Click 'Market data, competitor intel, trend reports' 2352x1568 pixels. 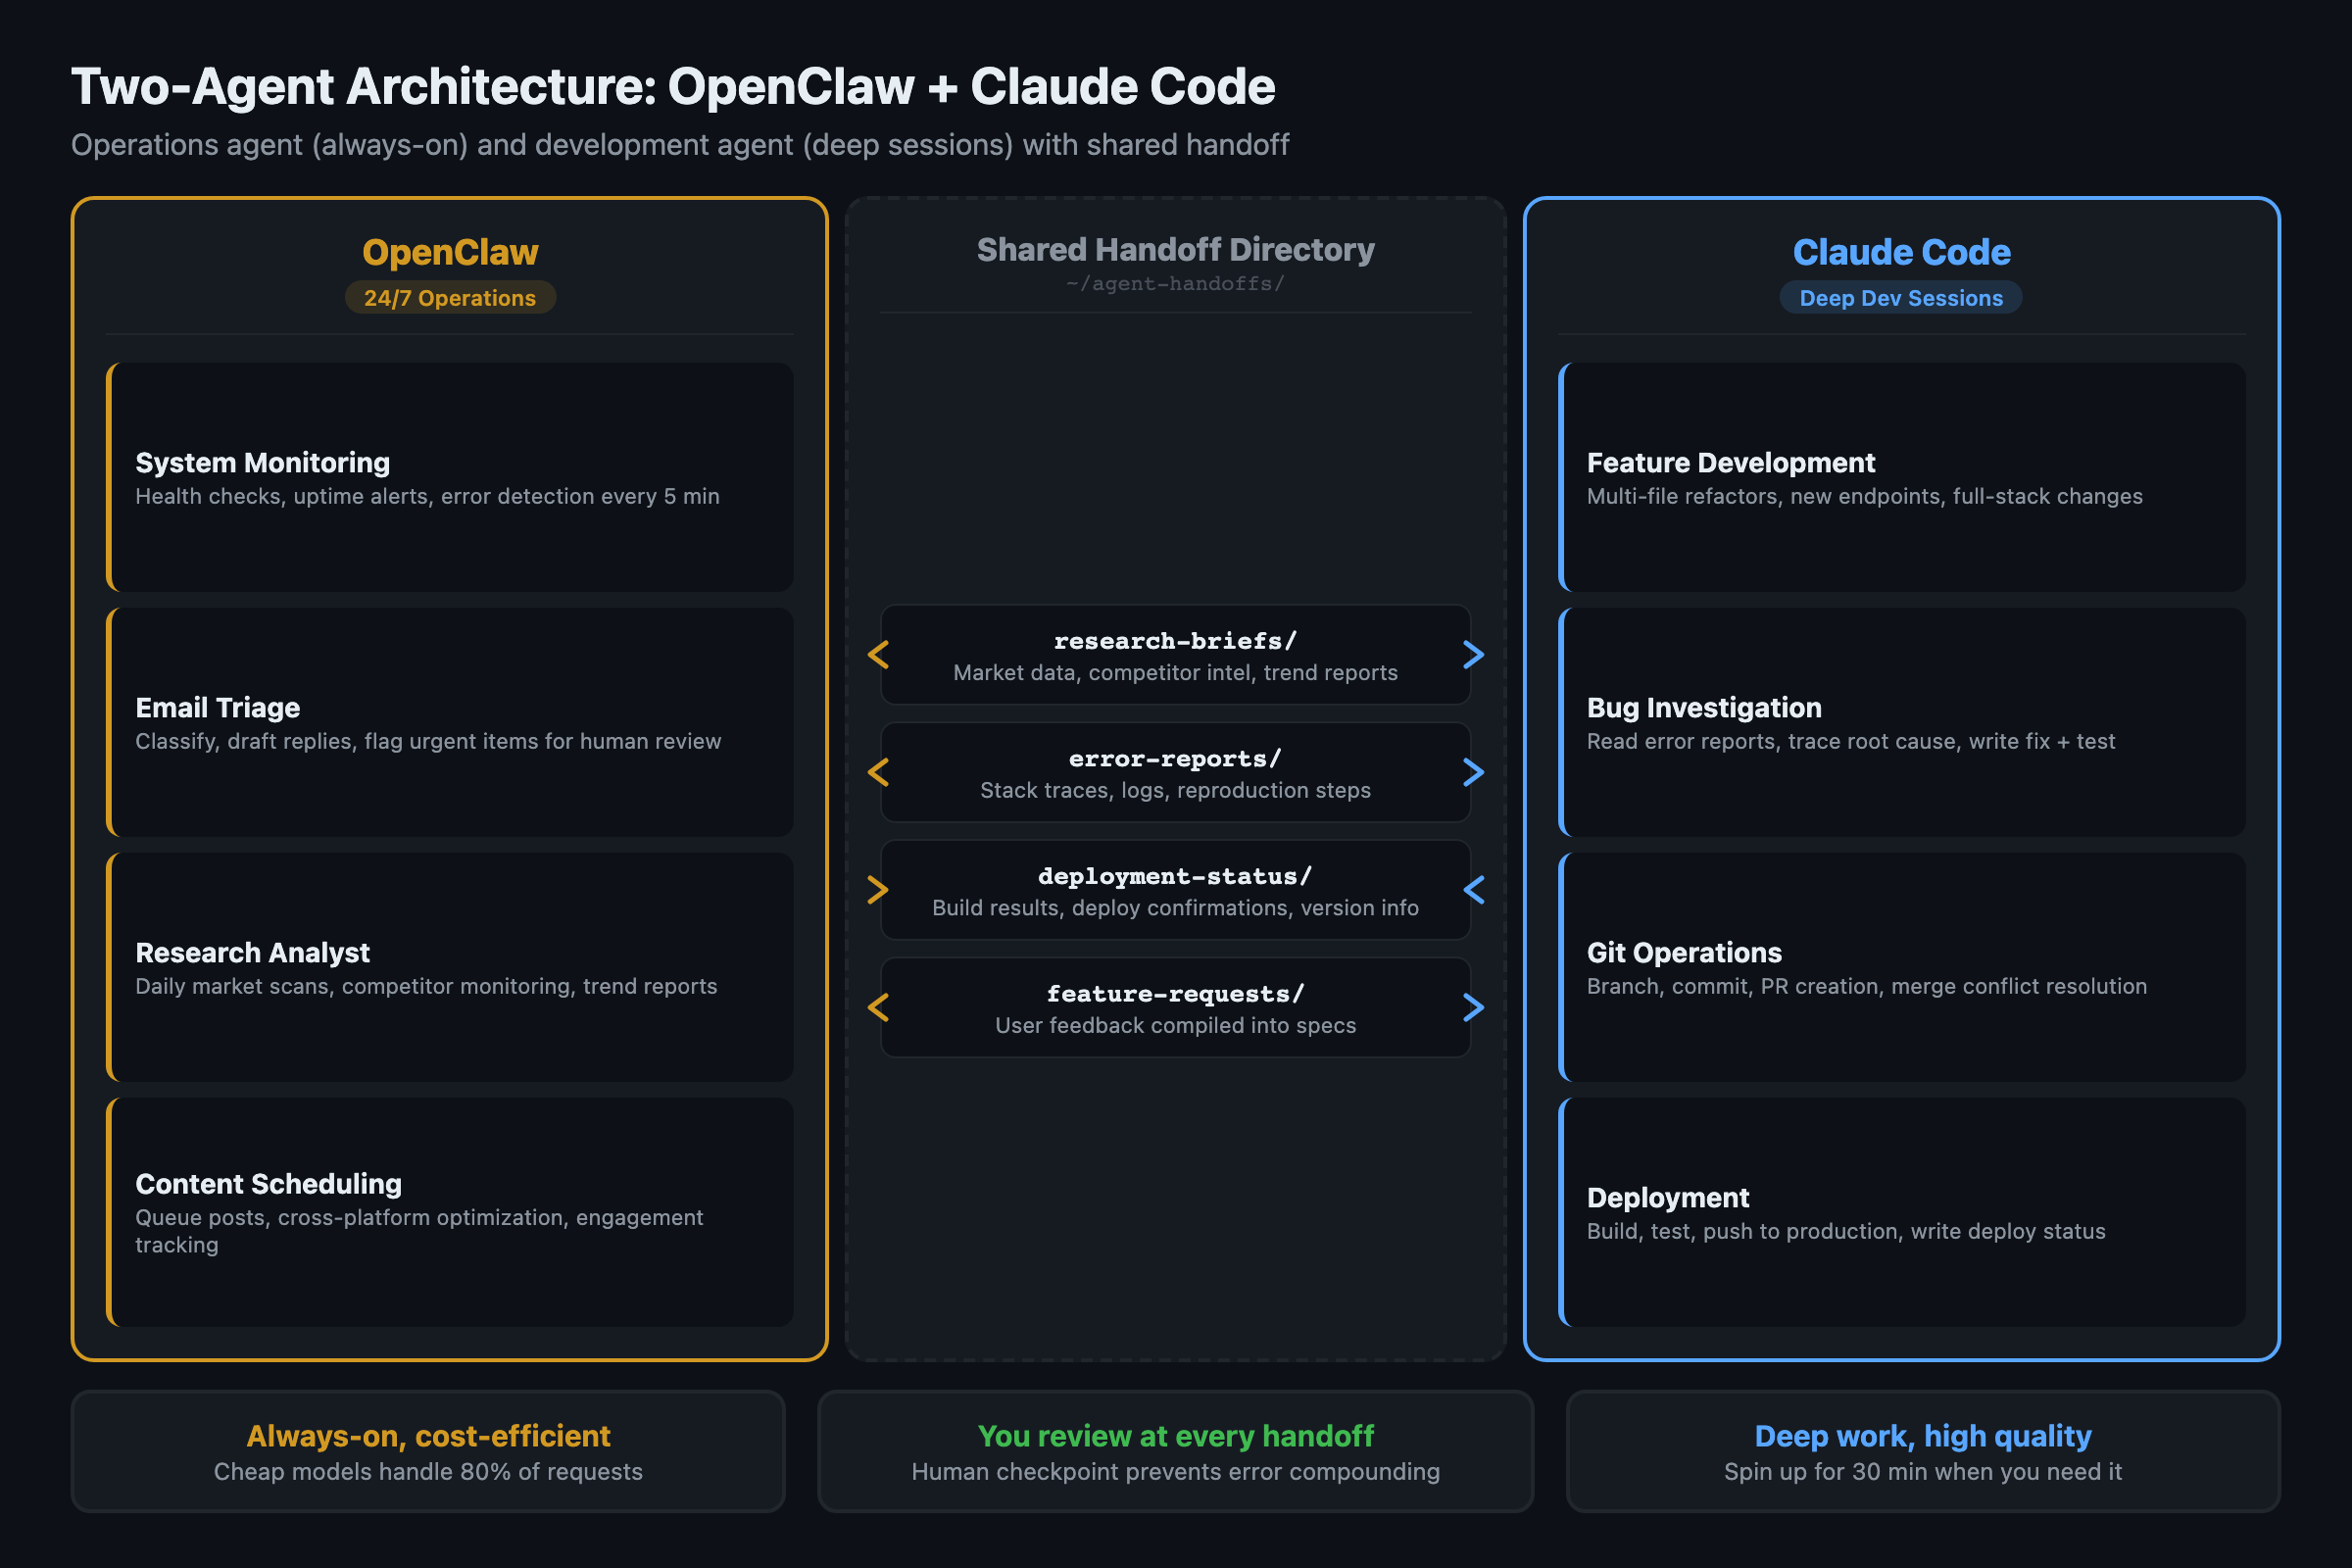pos(1175,673)
